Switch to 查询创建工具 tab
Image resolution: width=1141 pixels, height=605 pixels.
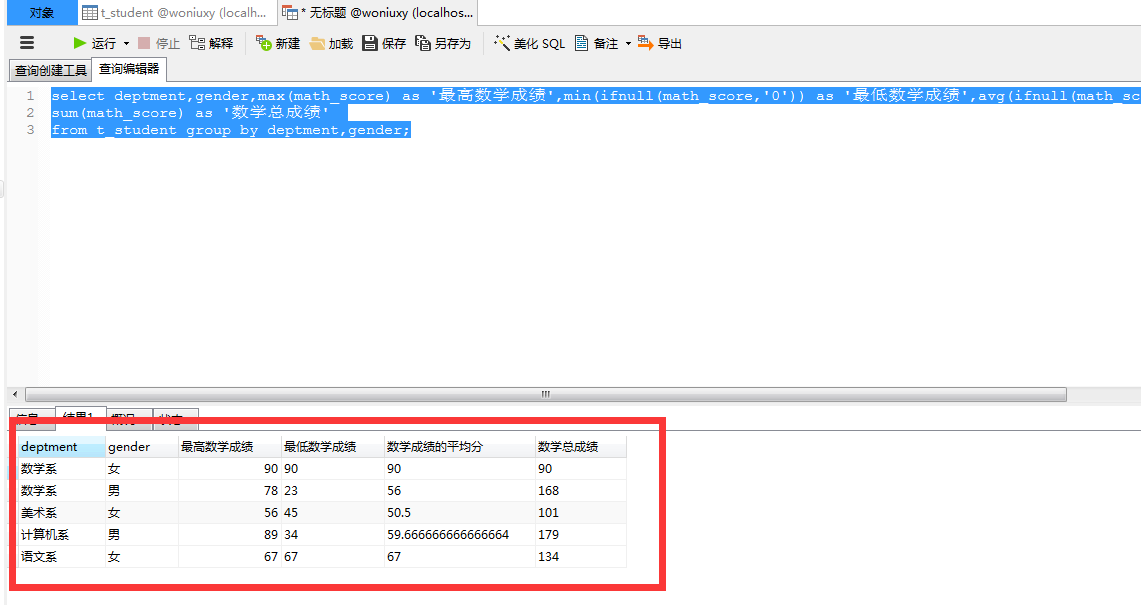(x=50, y=70)
